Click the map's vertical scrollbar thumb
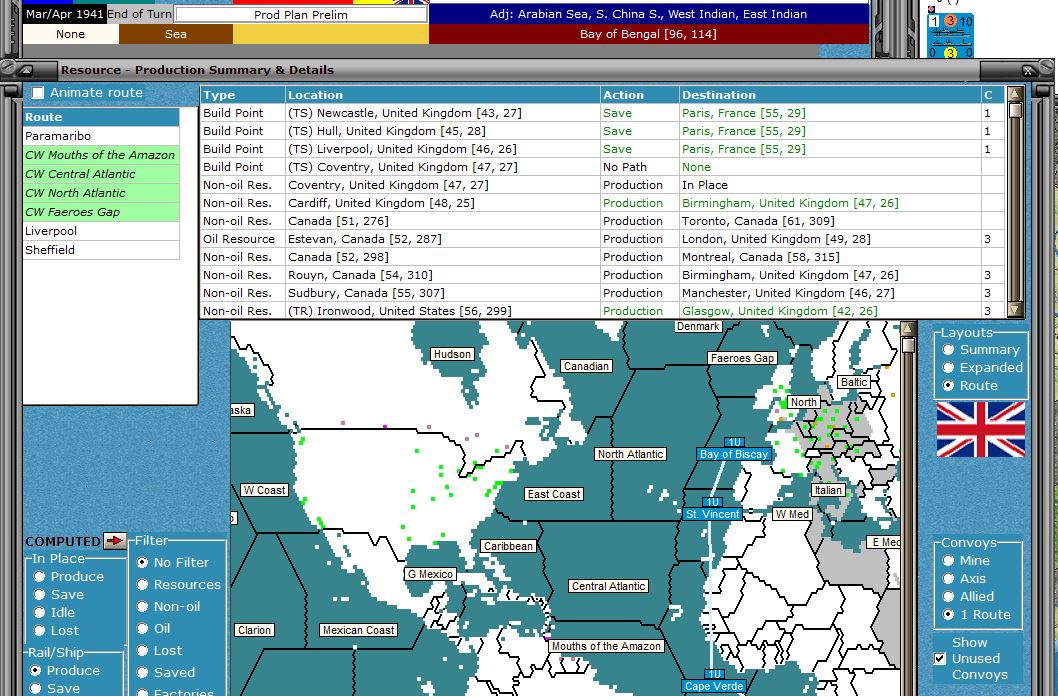The height and width of the screenshot is (696, 1058). (908, 345)
